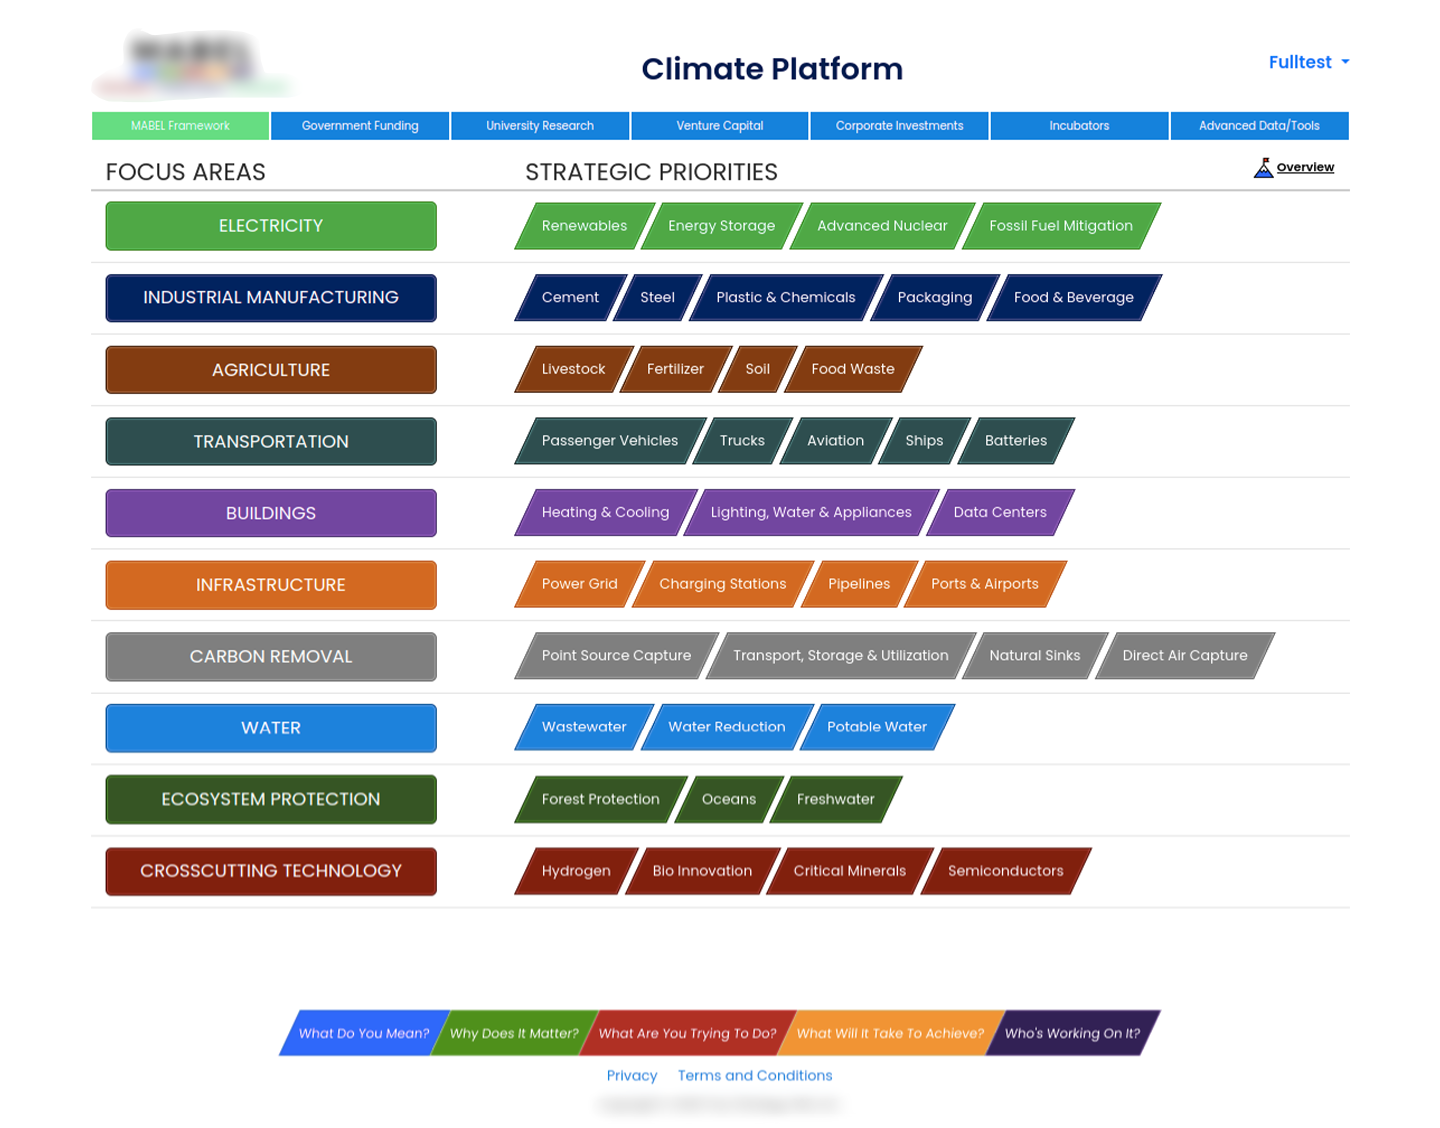Click the ELECTRICITY focus area button

(x=271, y=226)
